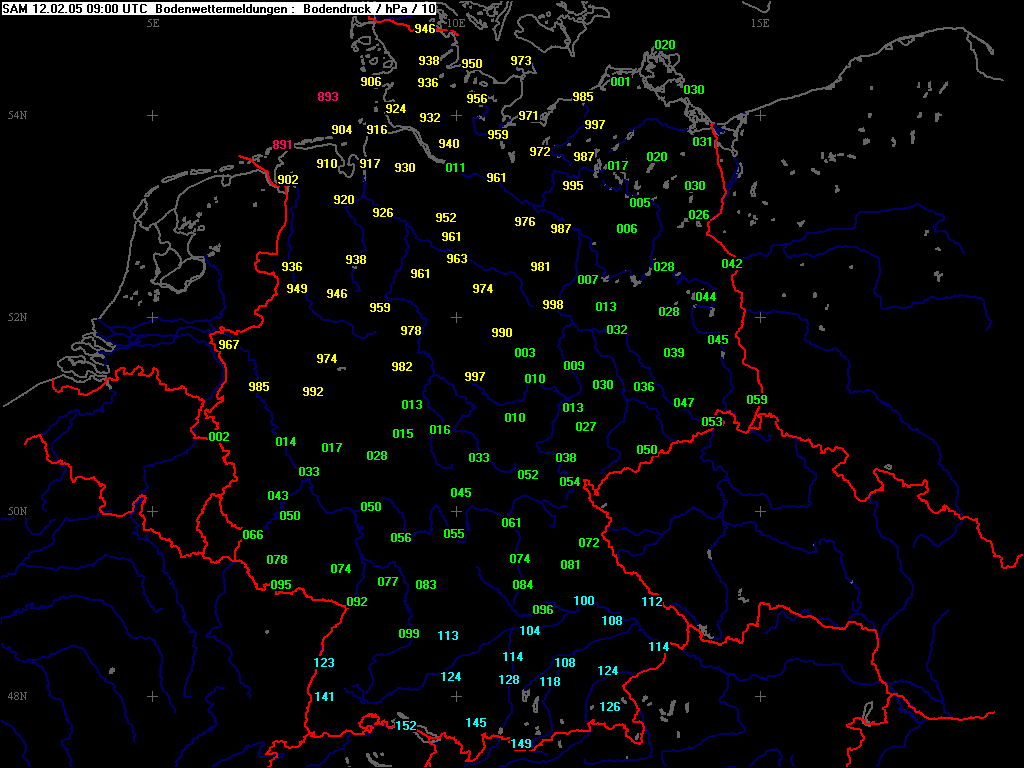Select the green 002 pressure reading
The height and width of the screenshot is (768, 1024).
tap(219, 437)
